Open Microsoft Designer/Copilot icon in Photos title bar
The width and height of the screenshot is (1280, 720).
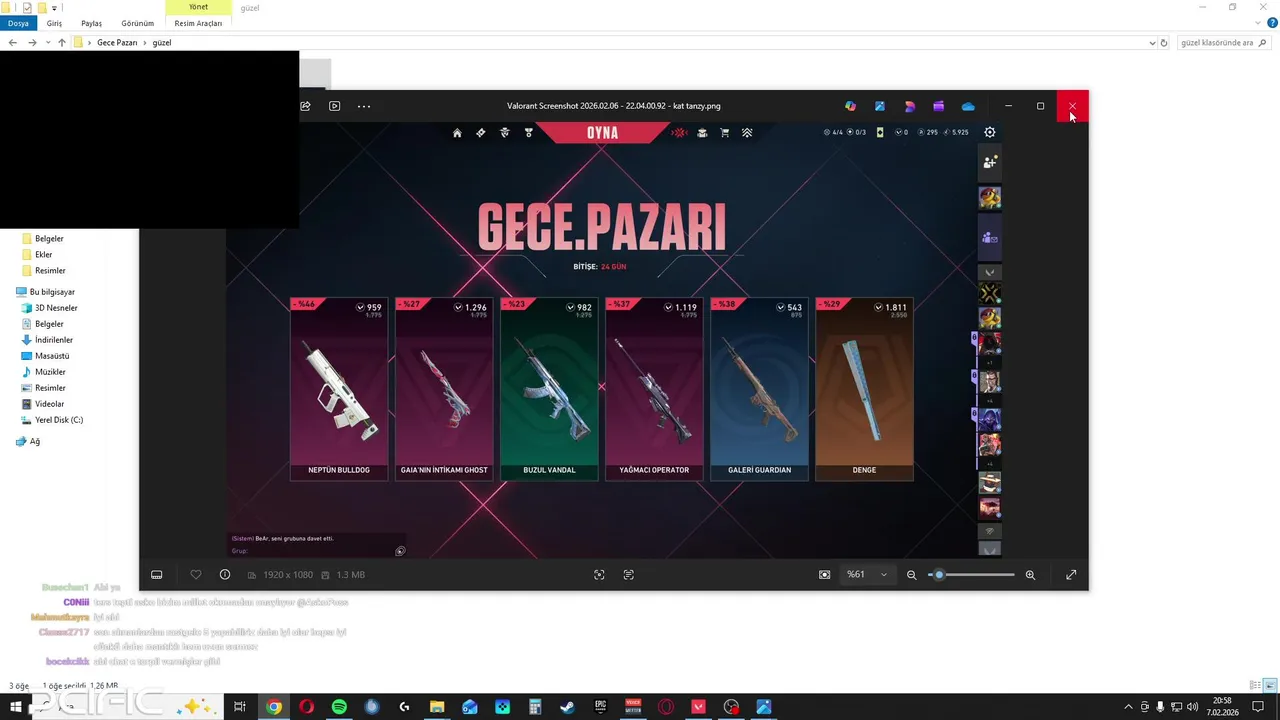(850, 106)
